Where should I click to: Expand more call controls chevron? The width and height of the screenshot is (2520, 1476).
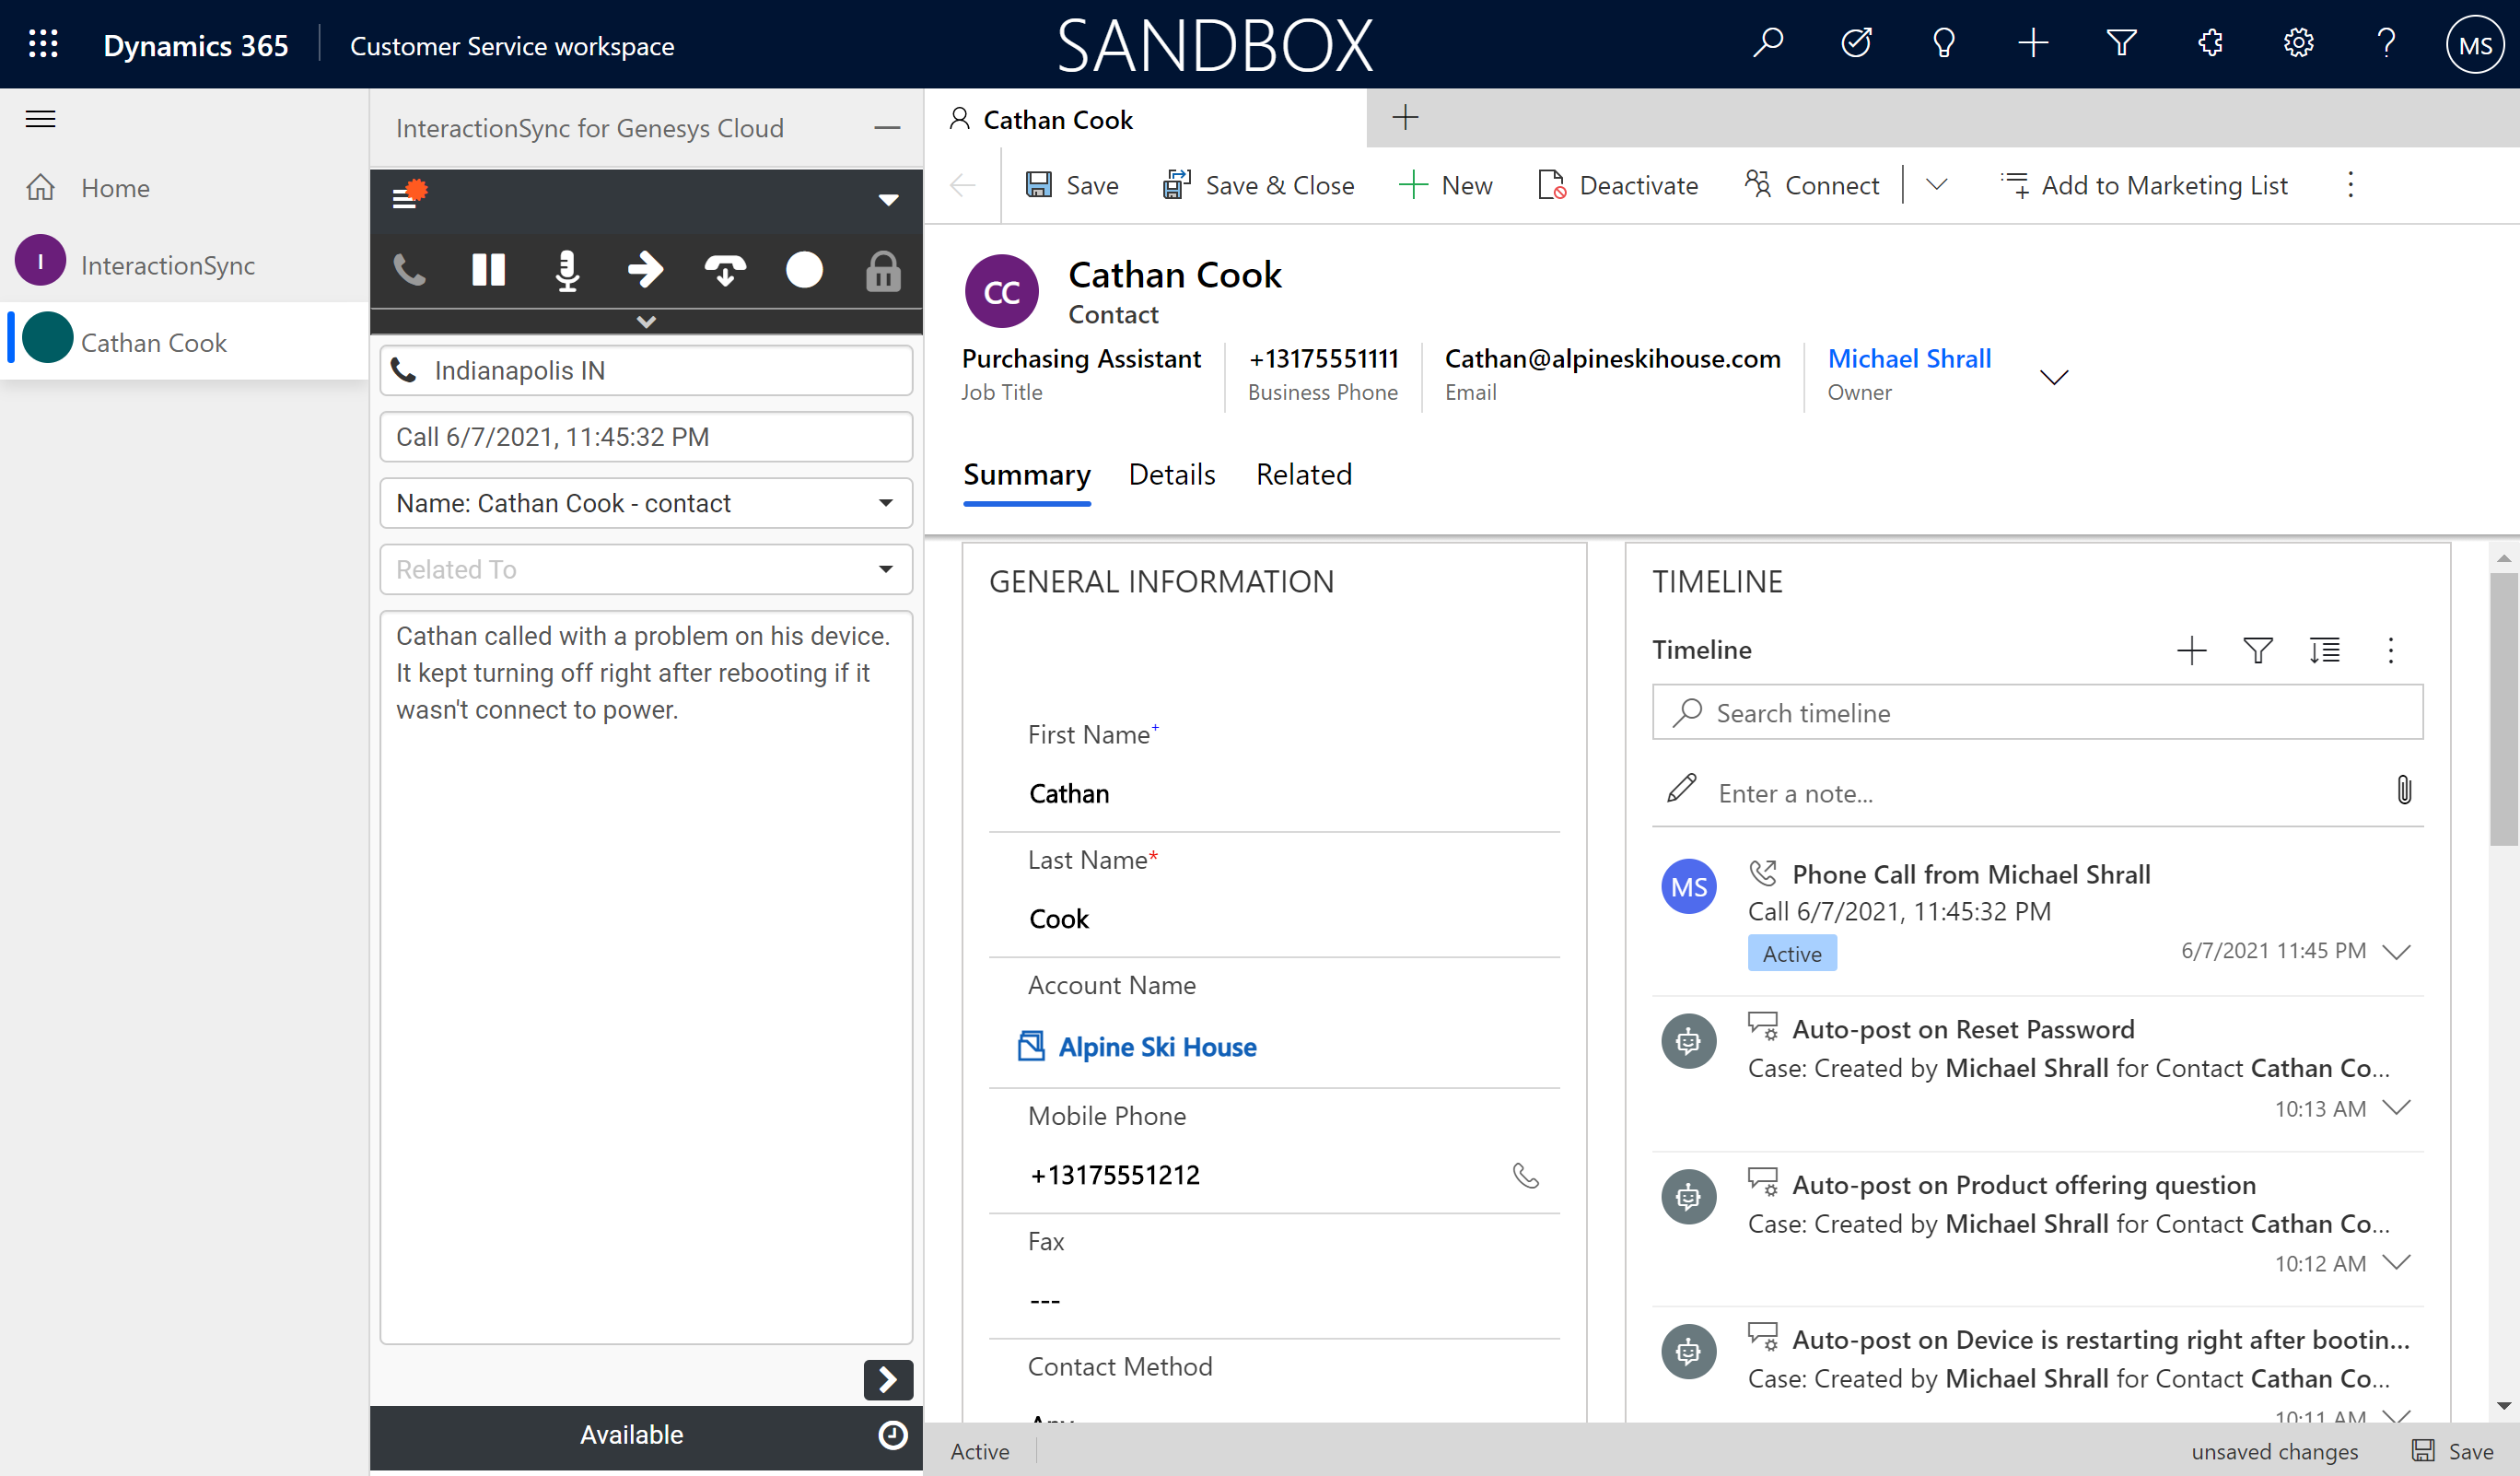(x=646, y=321)
